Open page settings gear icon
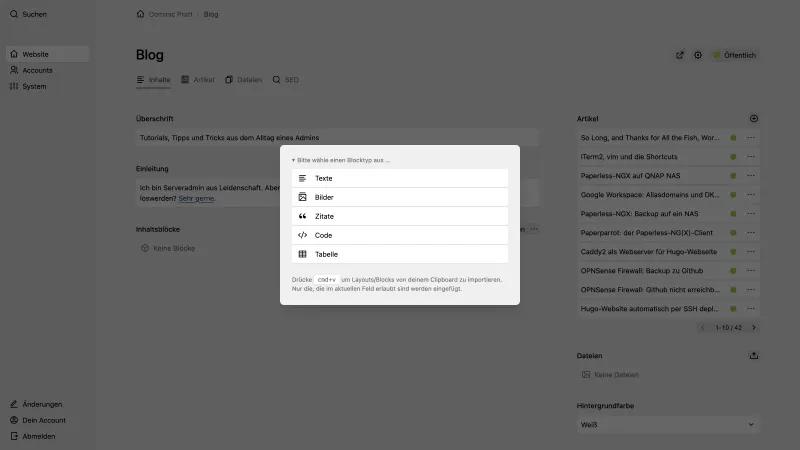800x450 pixels. tap(698, 55)
